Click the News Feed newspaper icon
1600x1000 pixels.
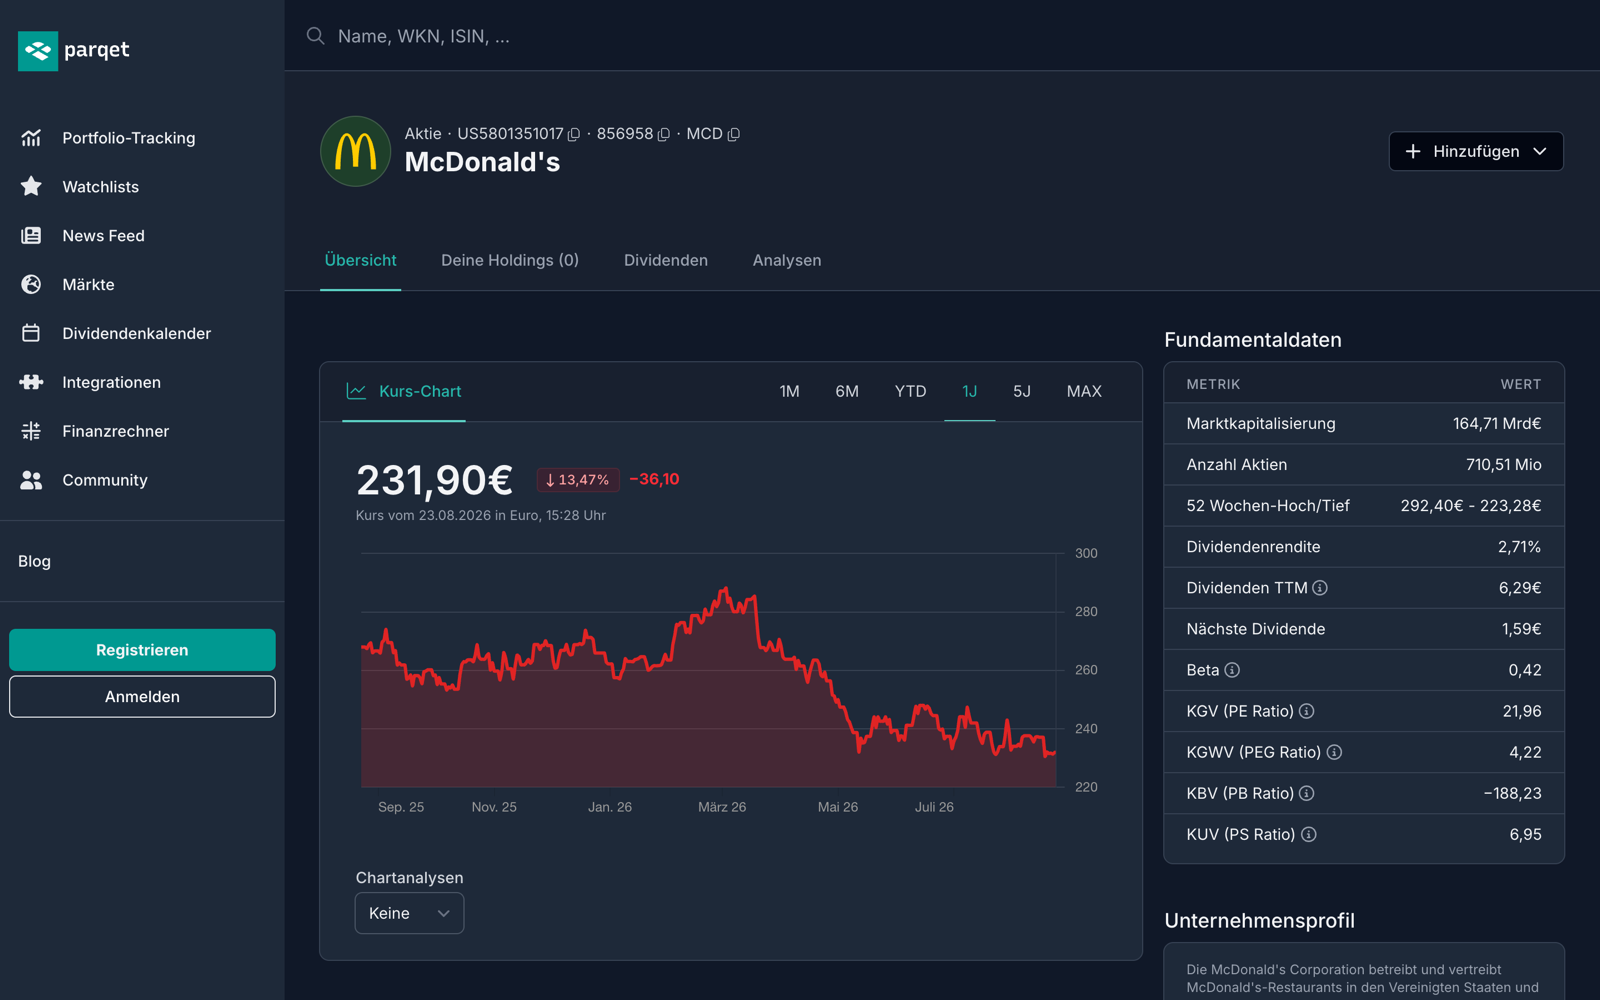coord(31,235)
